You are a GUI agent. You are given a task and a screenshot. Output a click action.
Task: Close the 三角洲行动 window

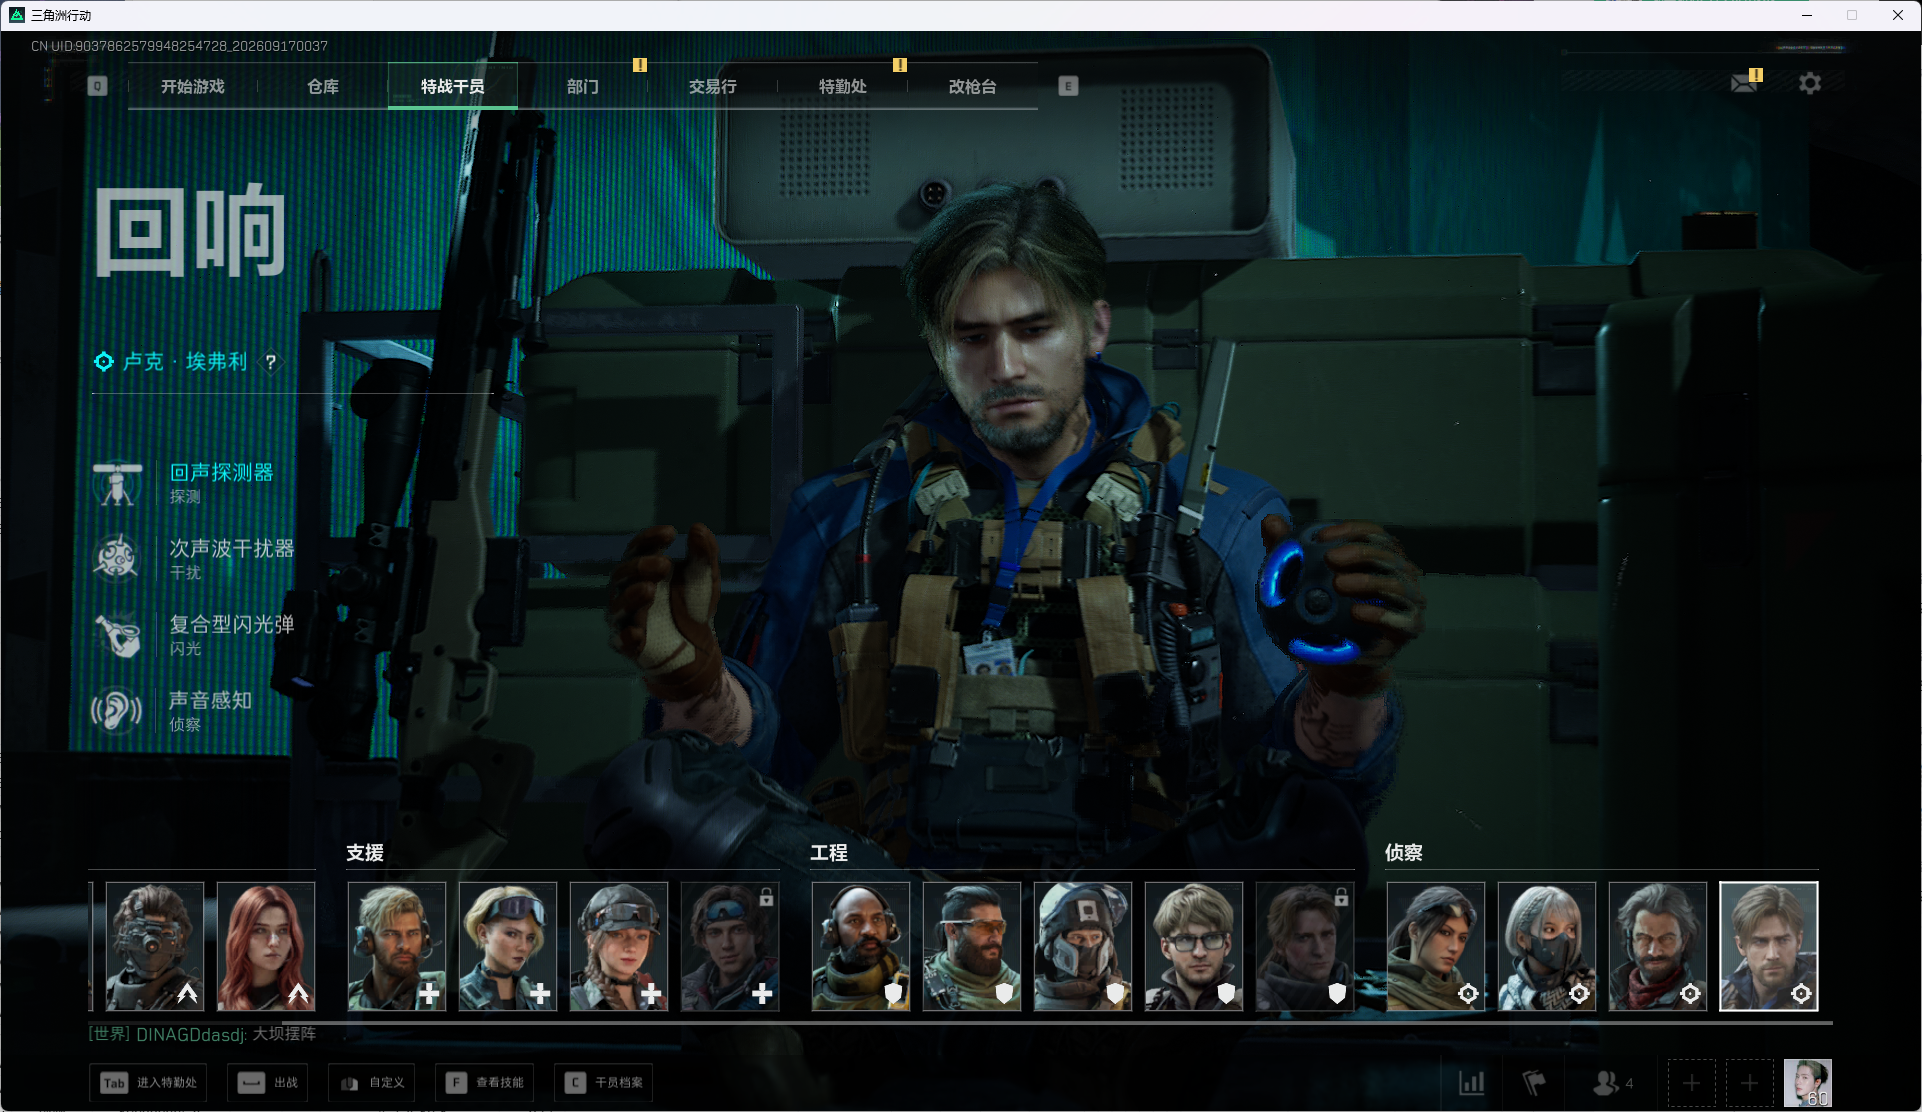click(1898, 15)
